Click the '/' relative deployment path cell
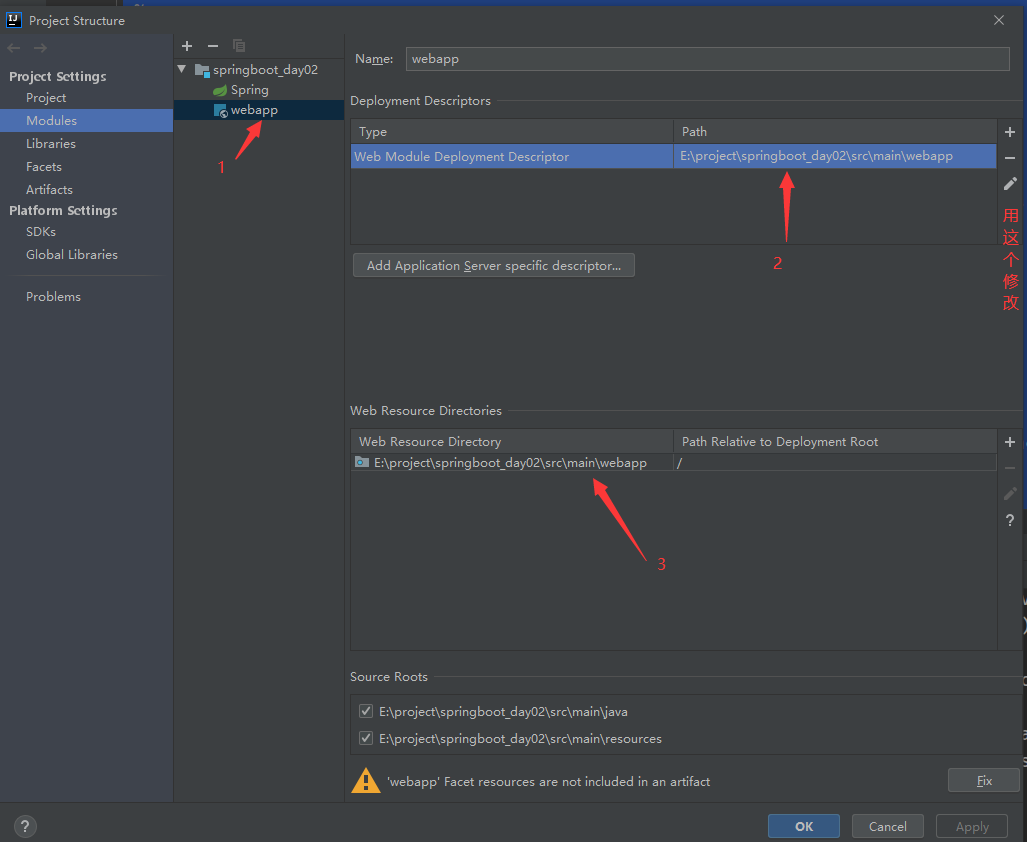Screen dimensions: 1027x842 pyautogui.click(x=835, y=462)
